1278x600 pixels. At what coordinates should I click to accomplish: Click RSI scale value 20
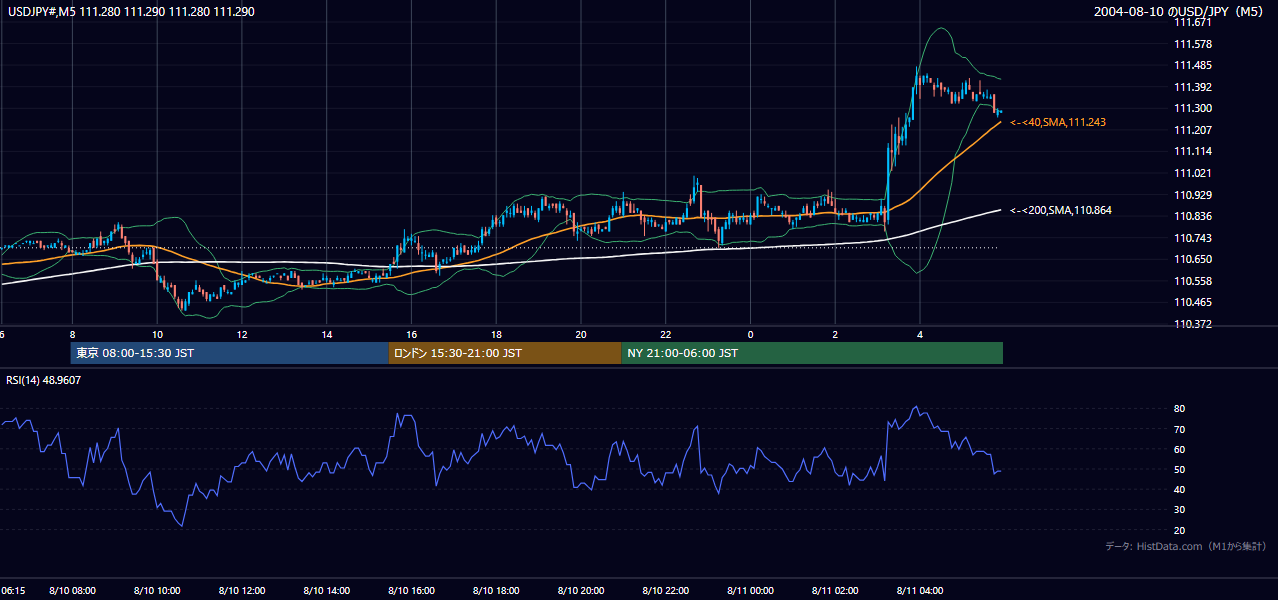coord(1179,530)
